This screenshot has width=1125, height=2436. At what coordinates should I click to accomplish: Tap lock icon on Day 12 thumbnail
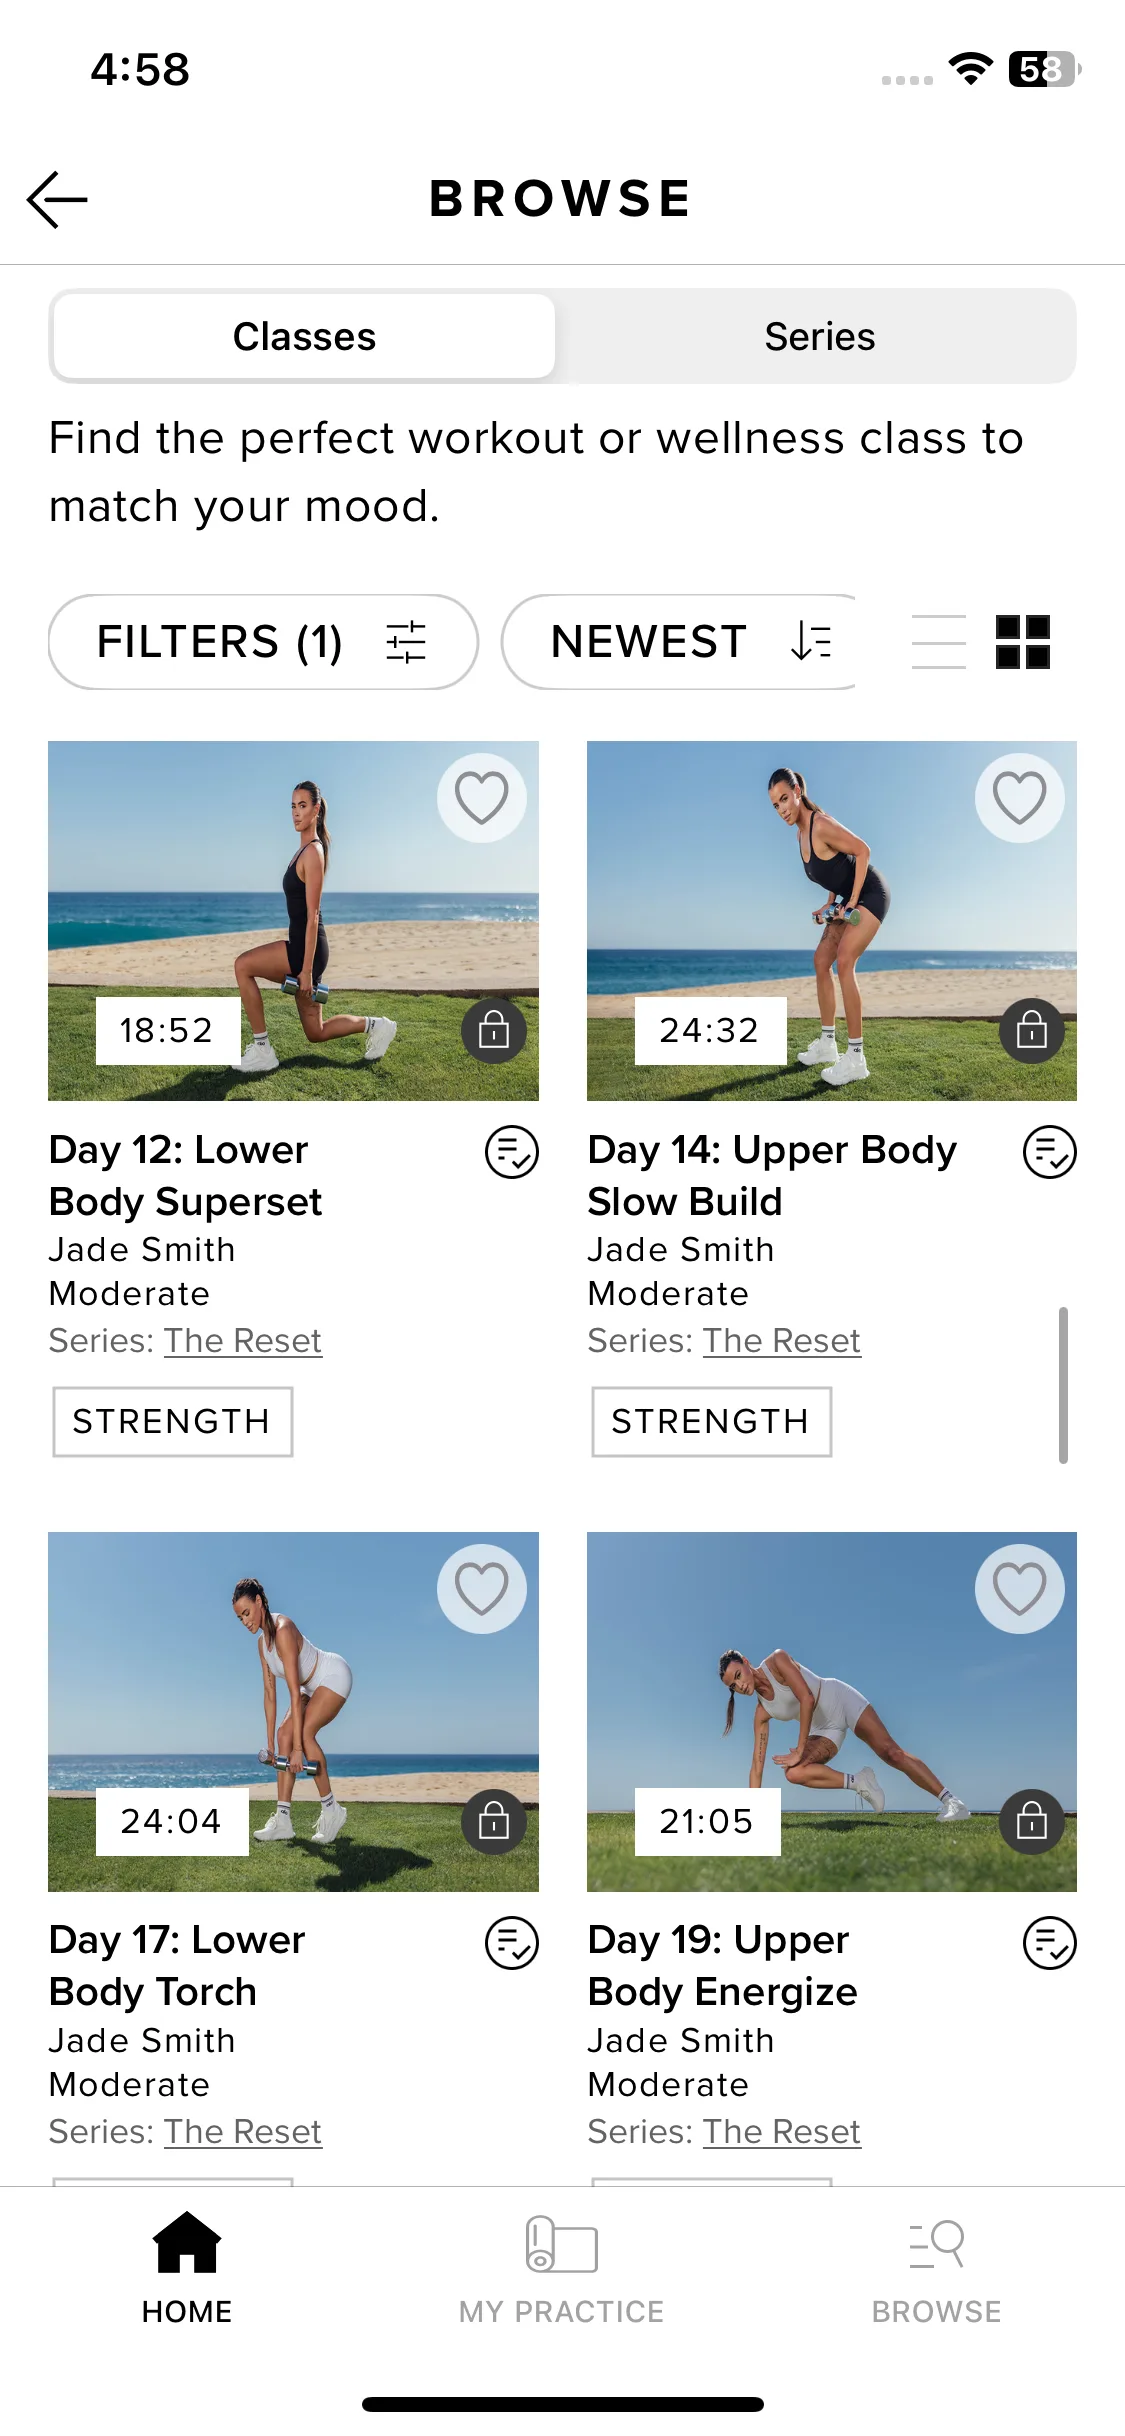coord(493,1030)
